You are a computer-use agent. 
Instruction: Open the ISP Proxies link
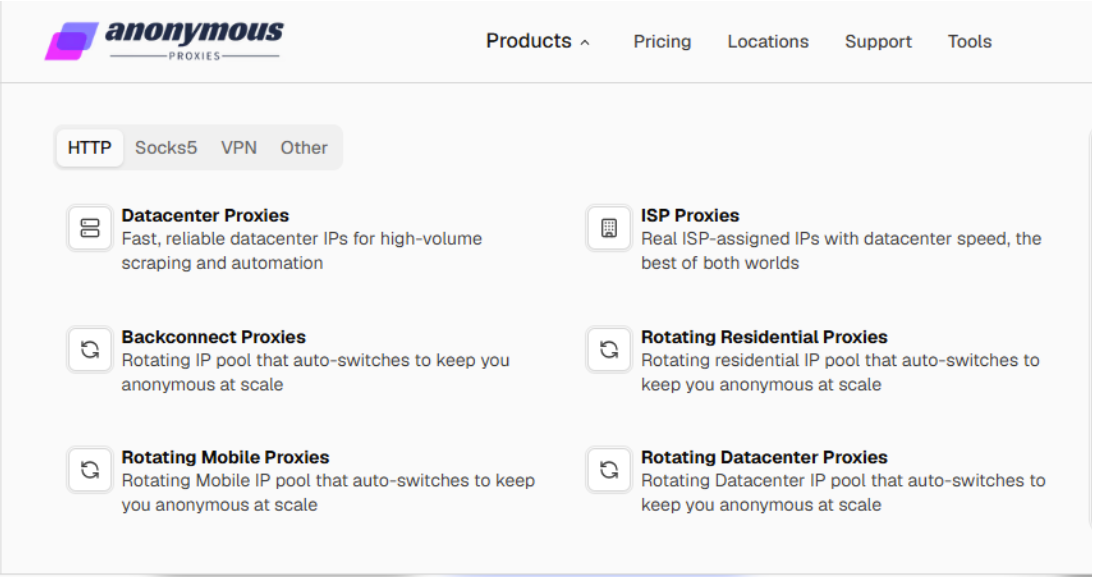(x=690, y=215)
